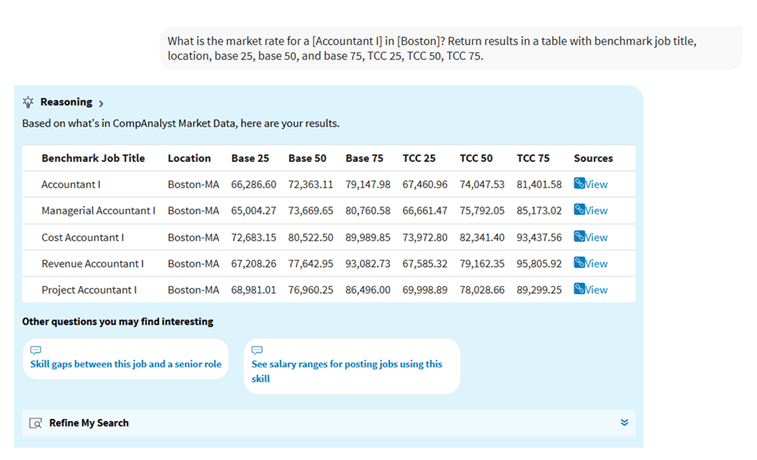Click the 74,047.53 TCC 50 value

(x=482, y=184)
